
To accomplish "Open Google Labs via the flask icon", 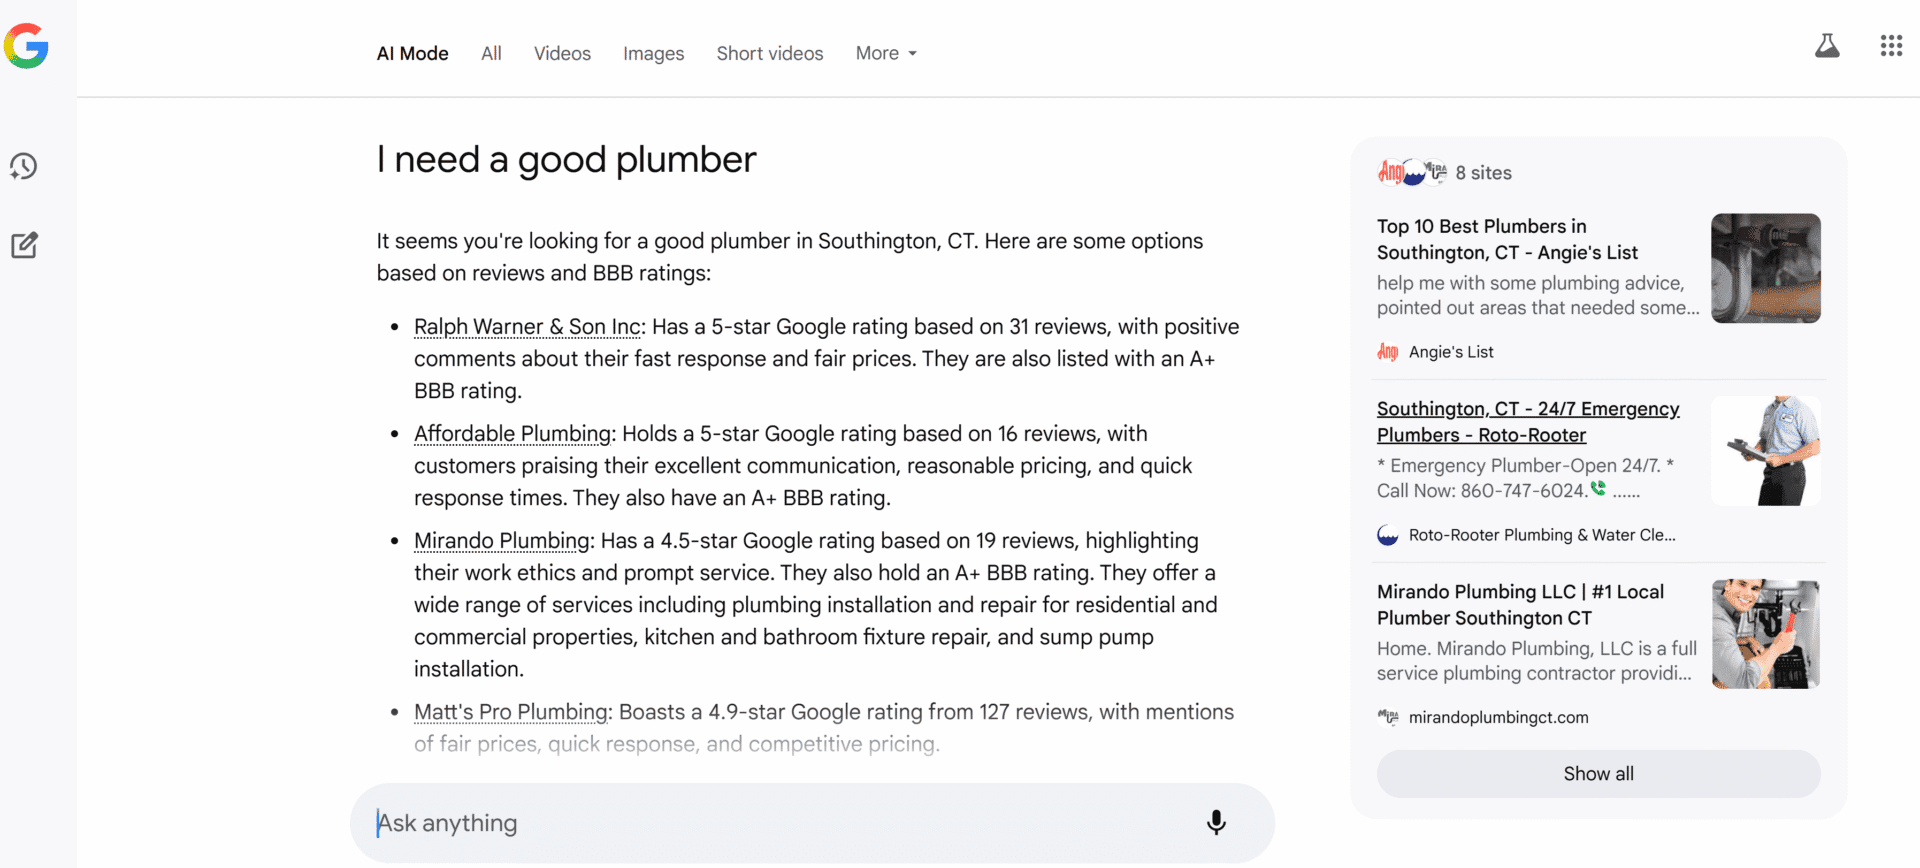I will click(x=1827, y=45).
